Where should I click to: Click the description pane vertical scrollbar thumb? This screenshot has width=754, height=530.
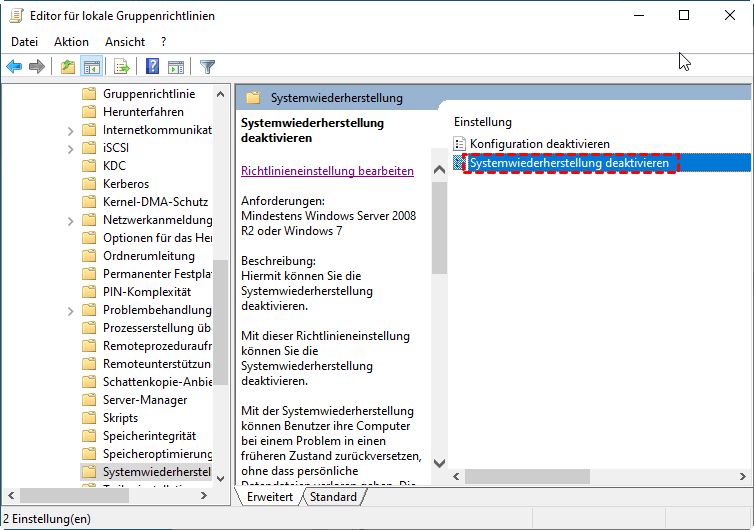tap(439, 228)
